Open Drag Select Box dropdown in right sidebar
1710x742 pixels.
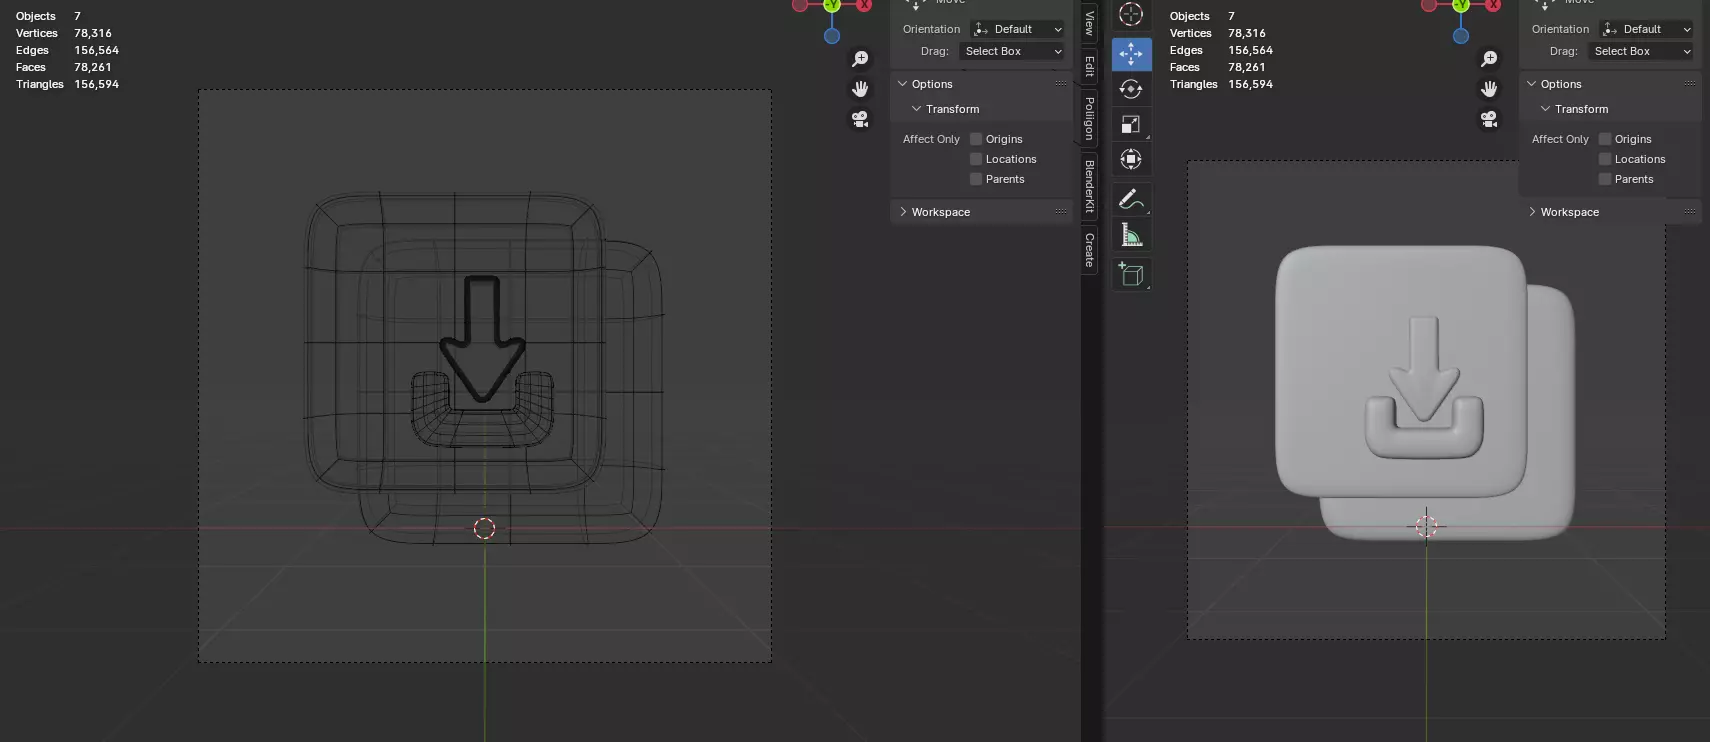[1641, 51]
